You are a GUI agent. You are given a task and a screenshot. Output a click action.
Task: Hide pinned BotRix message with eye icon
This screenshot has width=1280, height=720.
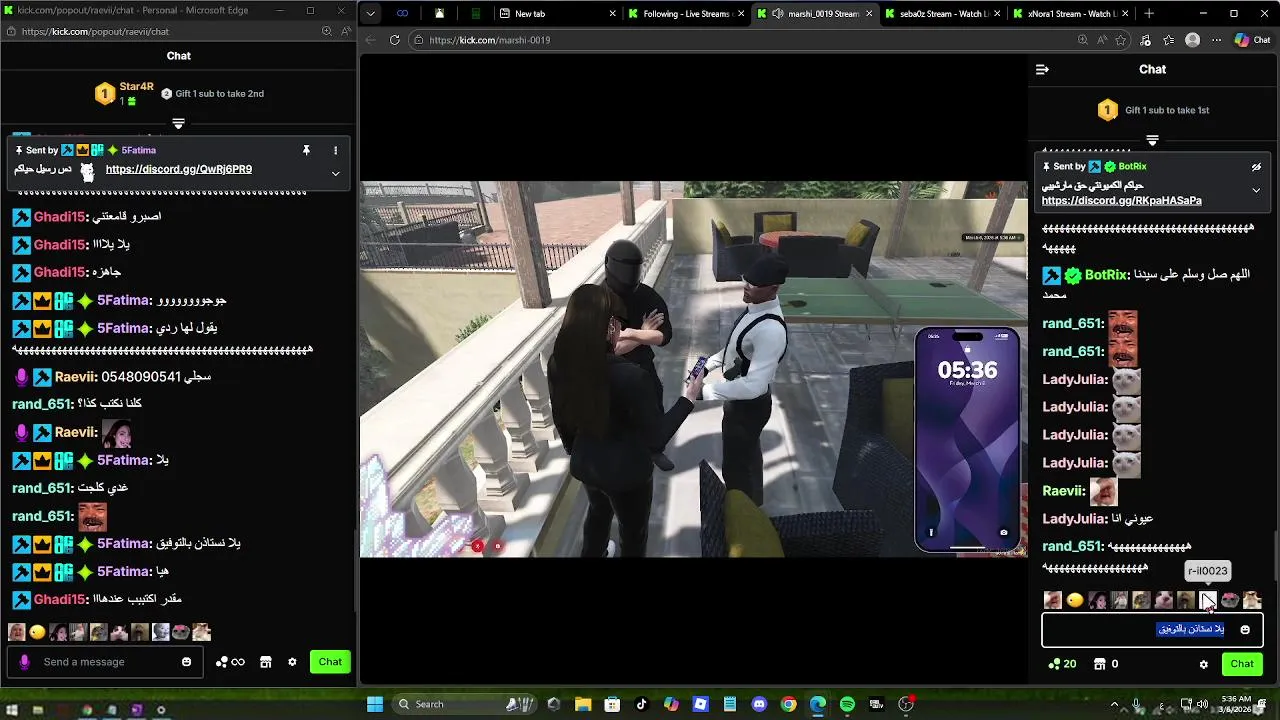click(1256, 167)
